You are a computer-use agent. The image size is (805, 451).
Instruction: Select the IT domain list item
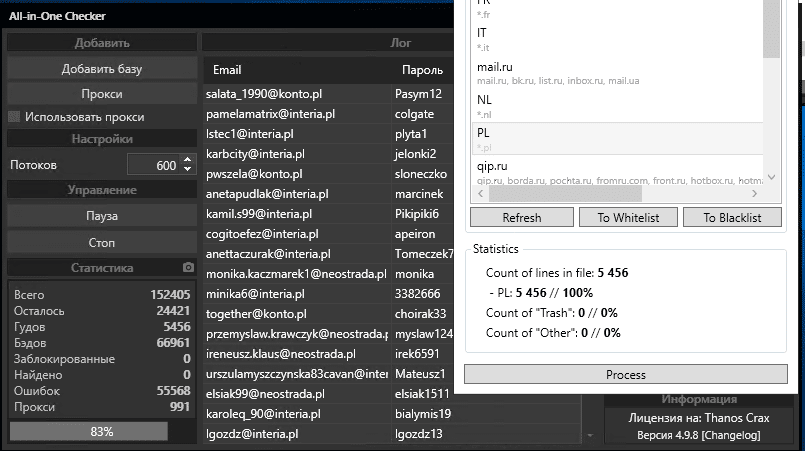pyautogui.click(x=617, y=40)
